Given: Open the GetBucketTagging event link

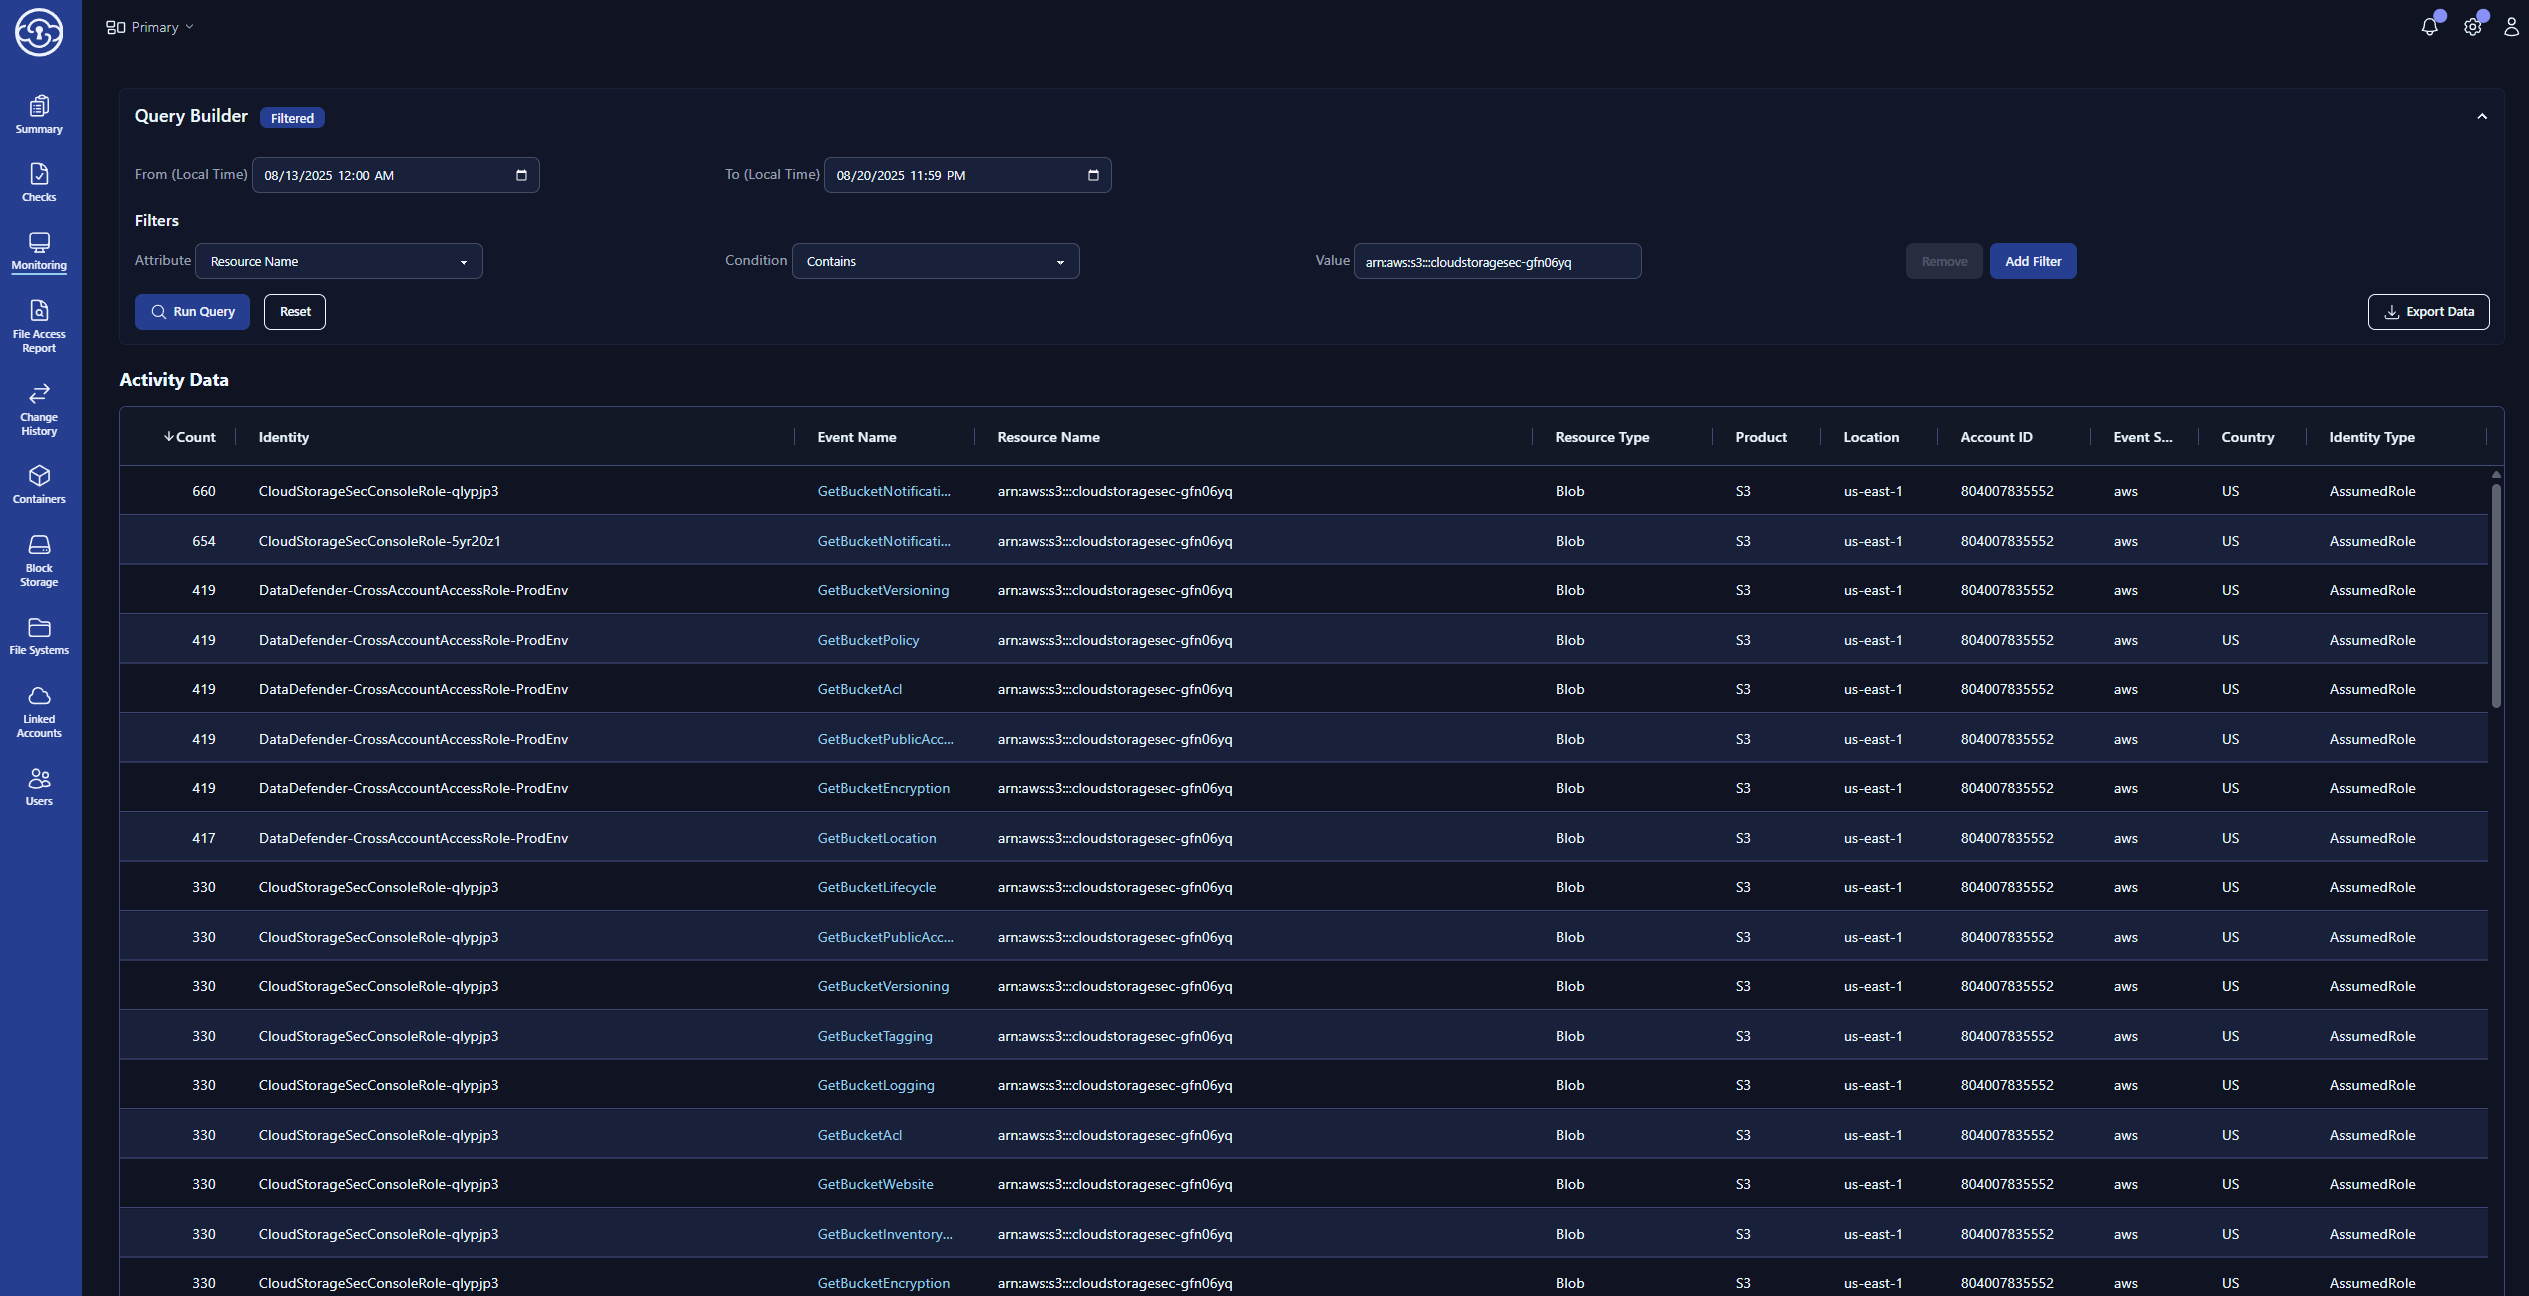Looking at the screenshot, I should (875, 1036).
